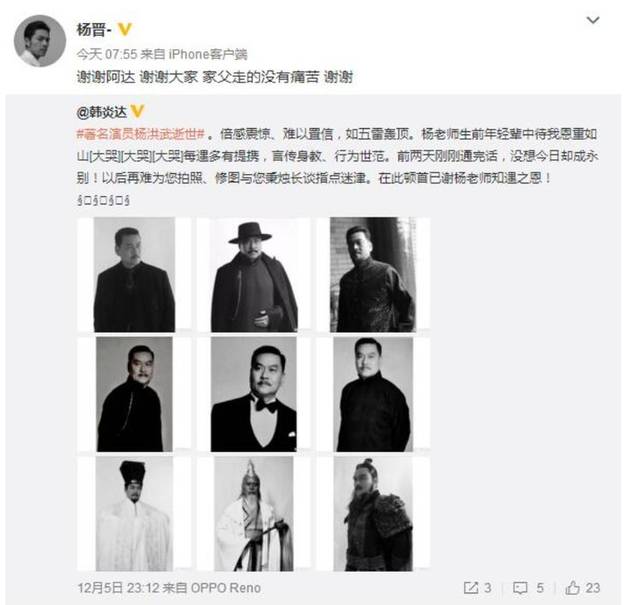Click the 12月5日 23:12 timestamp link

click(118, 588)
